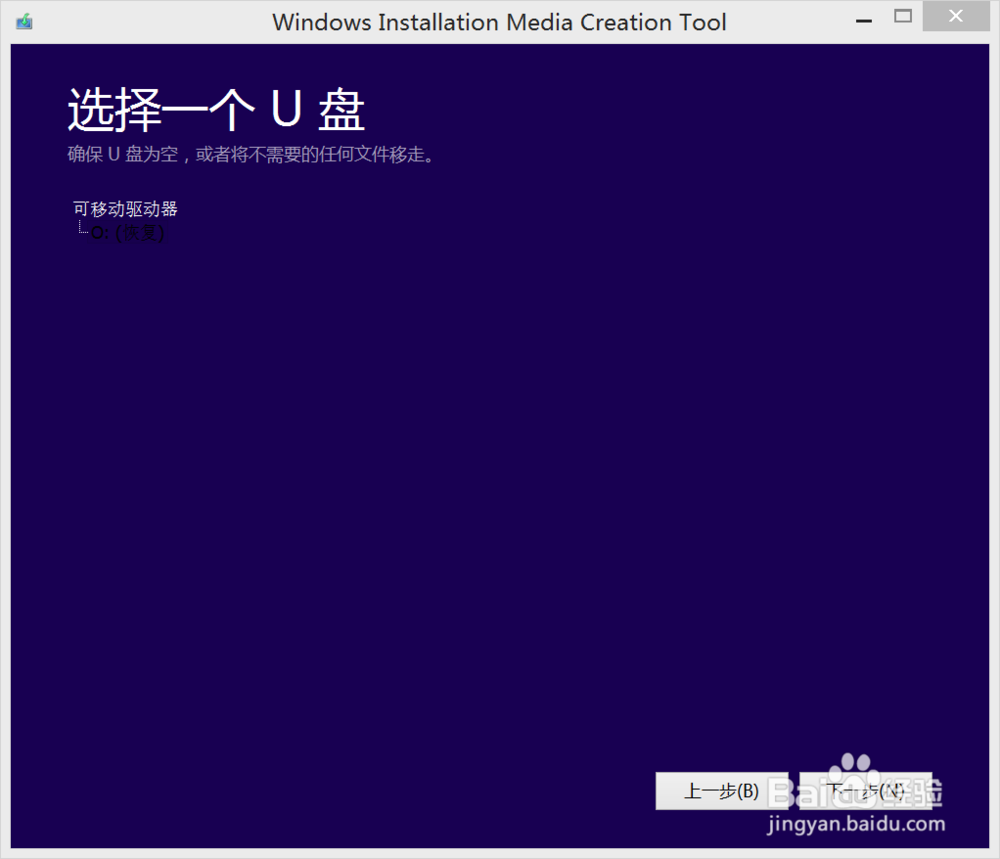
Task: Minimize the Media Creation Tool window
Action: click(x=864, y=19)
